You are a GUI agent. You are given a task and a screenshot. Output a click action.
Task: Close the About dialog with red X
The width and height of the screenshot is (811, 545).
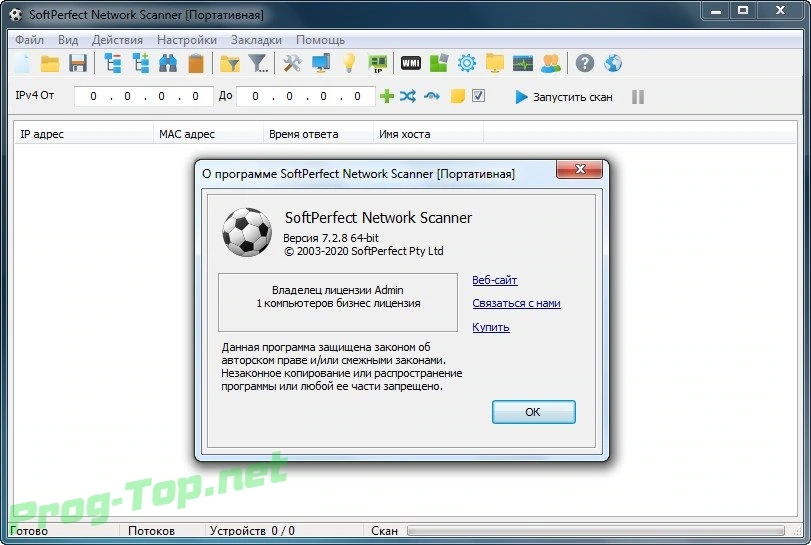tap(579, 169)
